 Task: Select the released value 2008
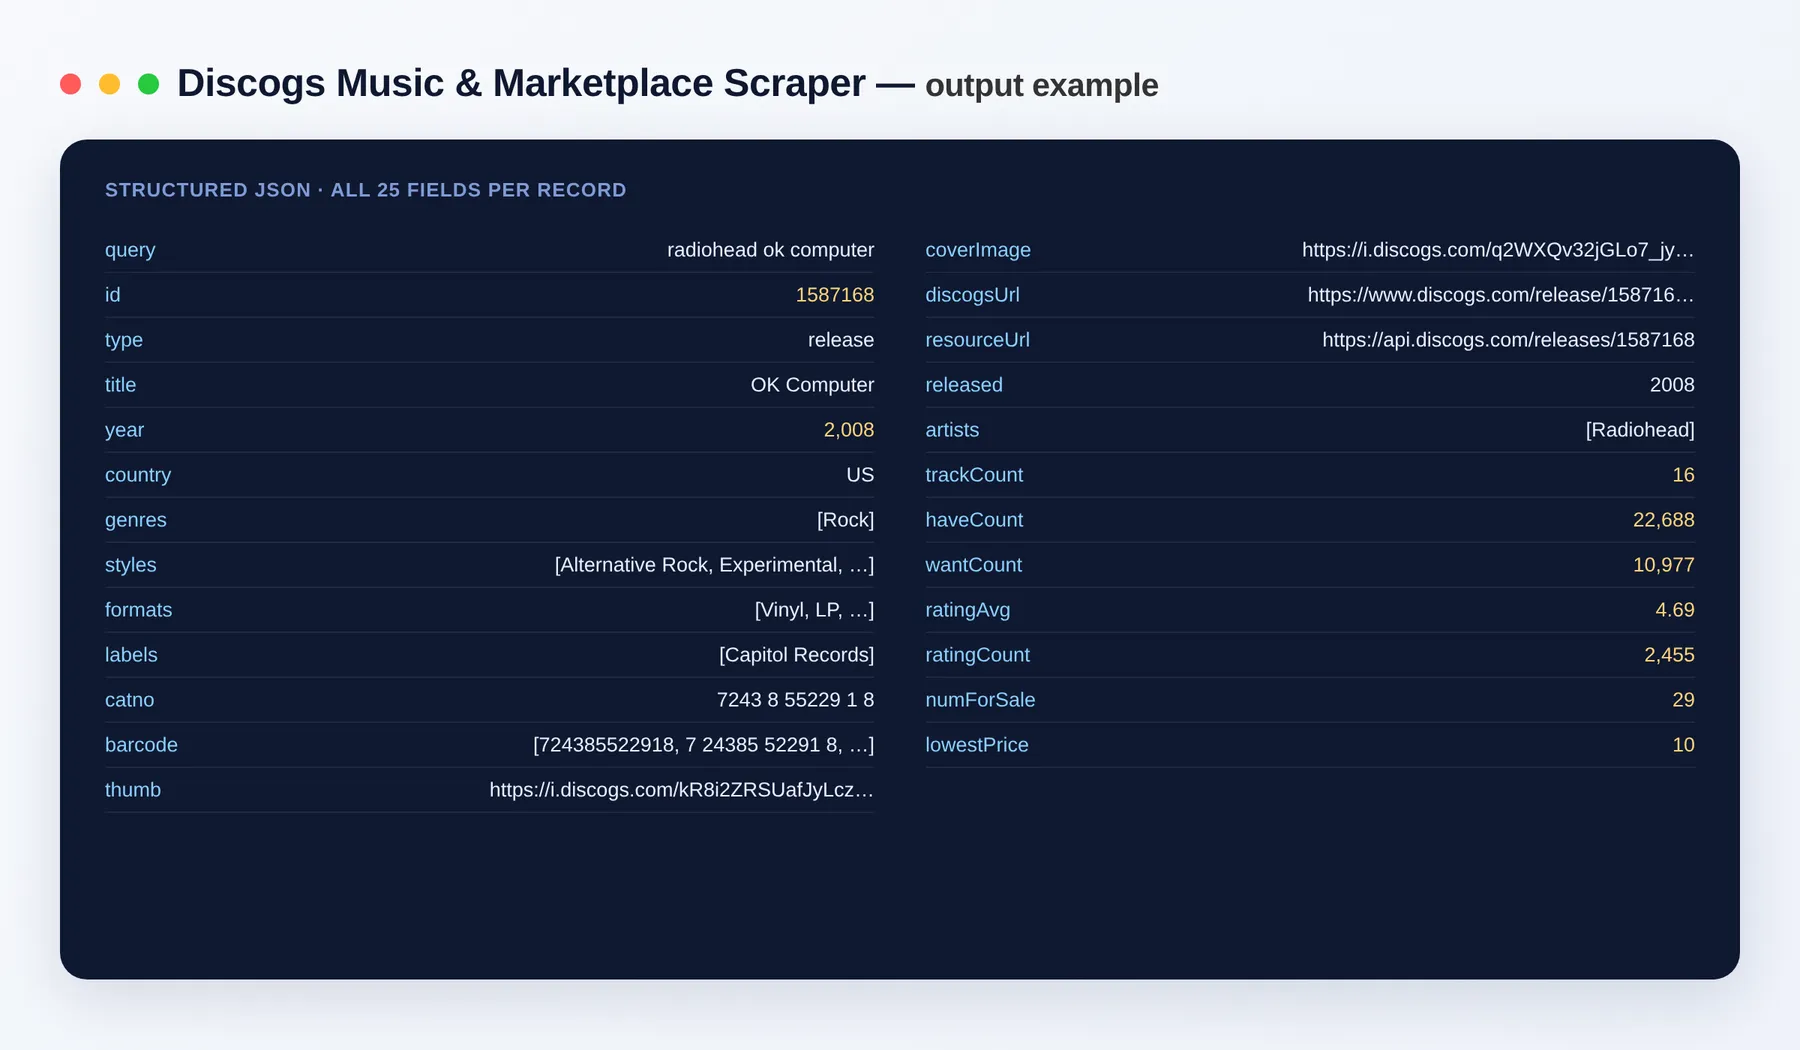click(x=1672, y=385)
